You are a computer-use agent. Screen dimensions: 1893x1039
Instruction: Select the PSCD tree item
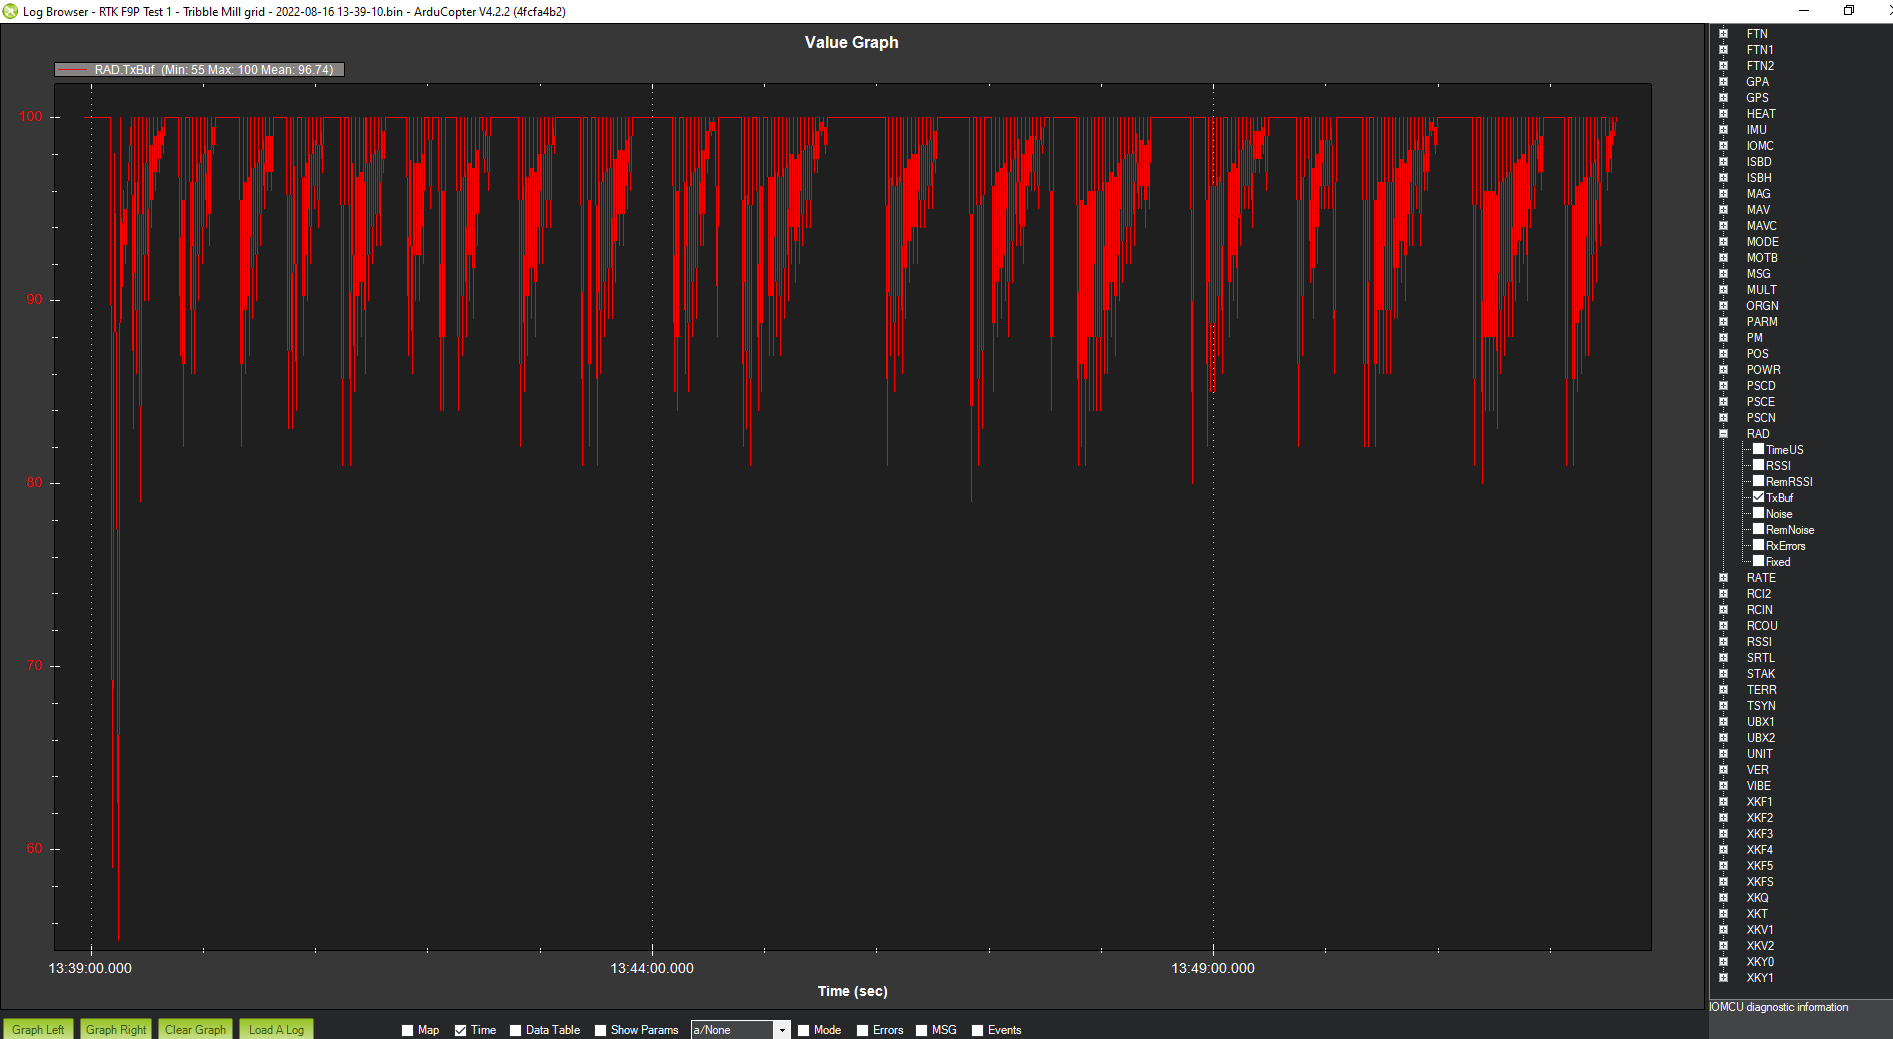(1761, 385)
